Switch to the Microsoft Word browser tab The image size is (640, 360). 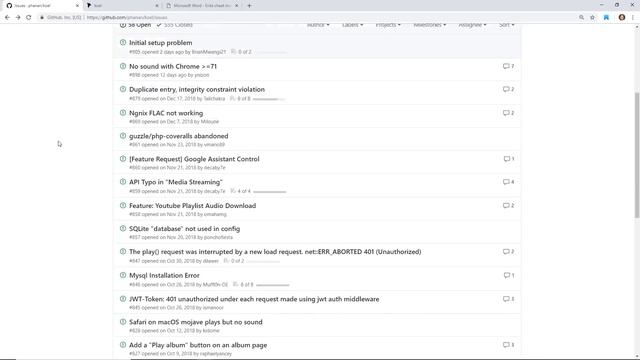click(x=202, y=6)
